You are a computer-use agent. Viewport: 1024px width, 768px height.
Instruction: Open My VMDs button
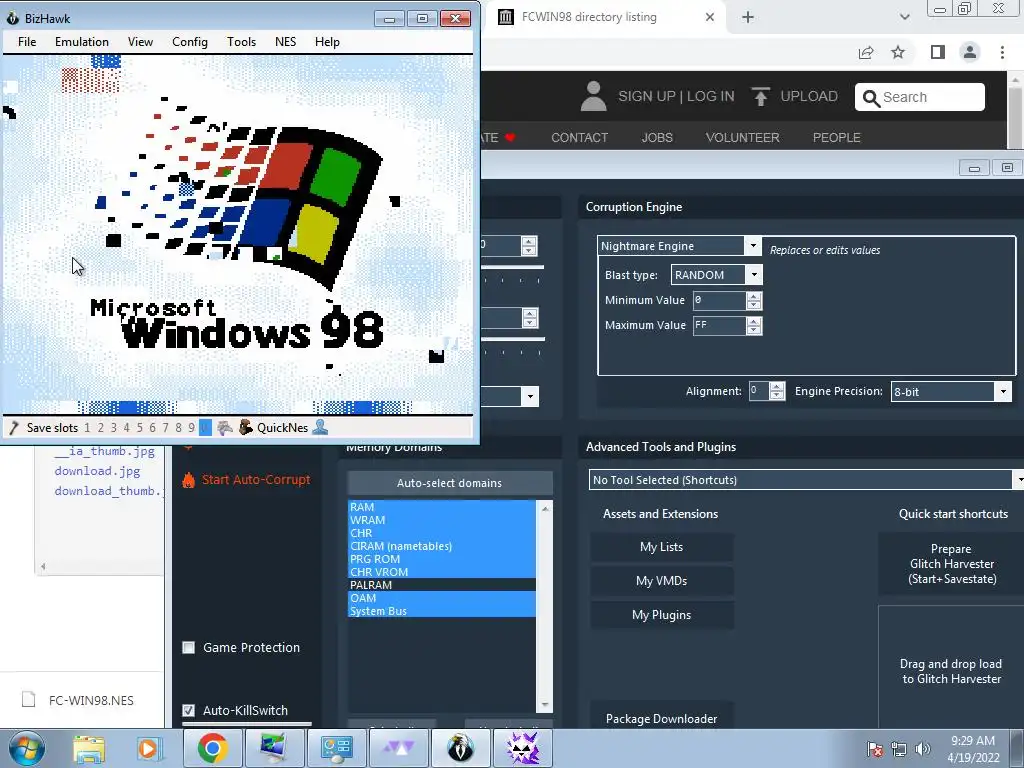click(x=662, y=581)
